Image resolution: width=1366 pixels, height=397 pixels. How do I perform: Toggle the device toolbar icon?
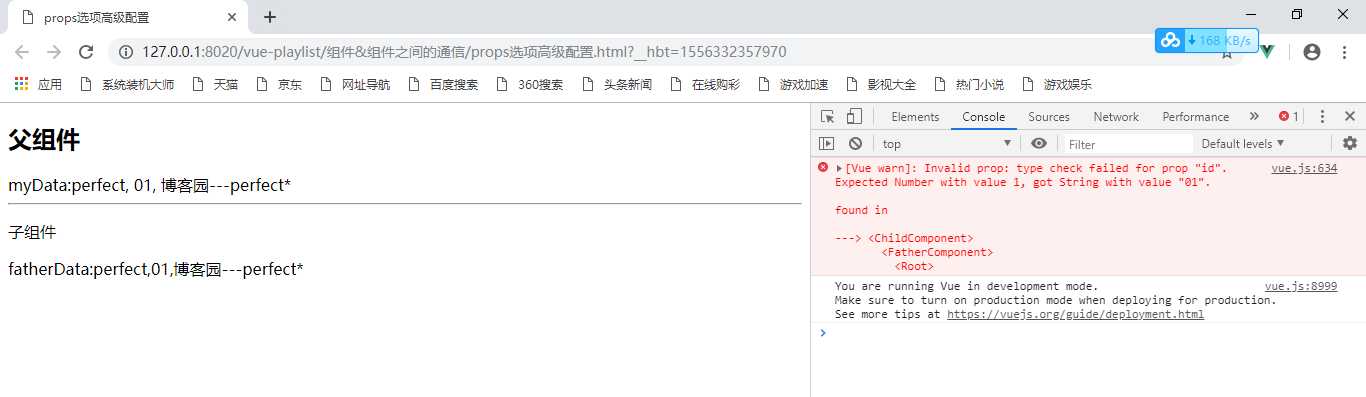point(854,116)
